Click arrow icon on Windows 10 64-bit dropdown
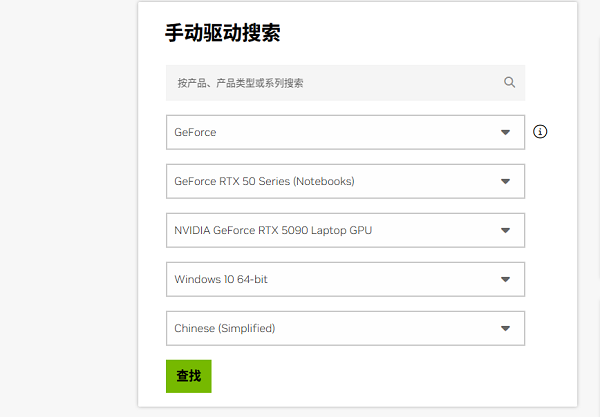This screenshot has height=417, width=600. 505,280
